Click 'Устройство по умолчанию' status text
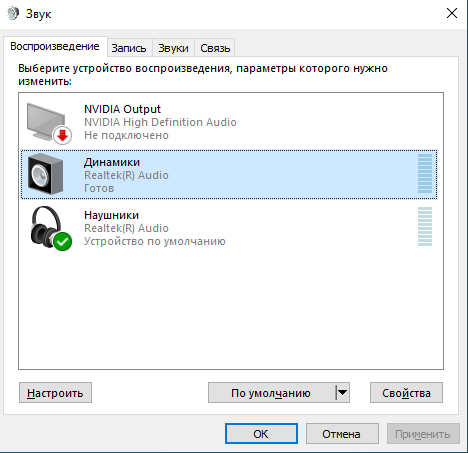Screen dimensions: 468x453 [x=155, y=241]
